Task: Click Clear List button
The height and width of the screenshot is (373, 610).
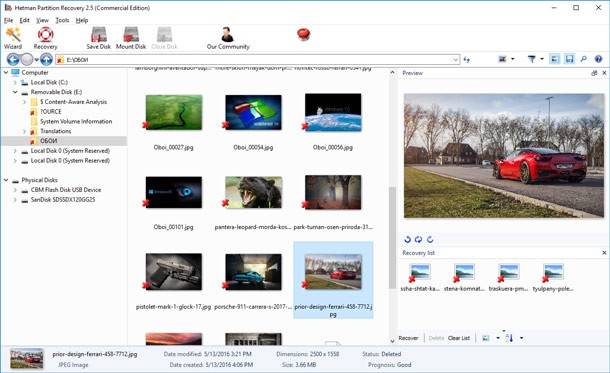Action: [x=459, y=338]
